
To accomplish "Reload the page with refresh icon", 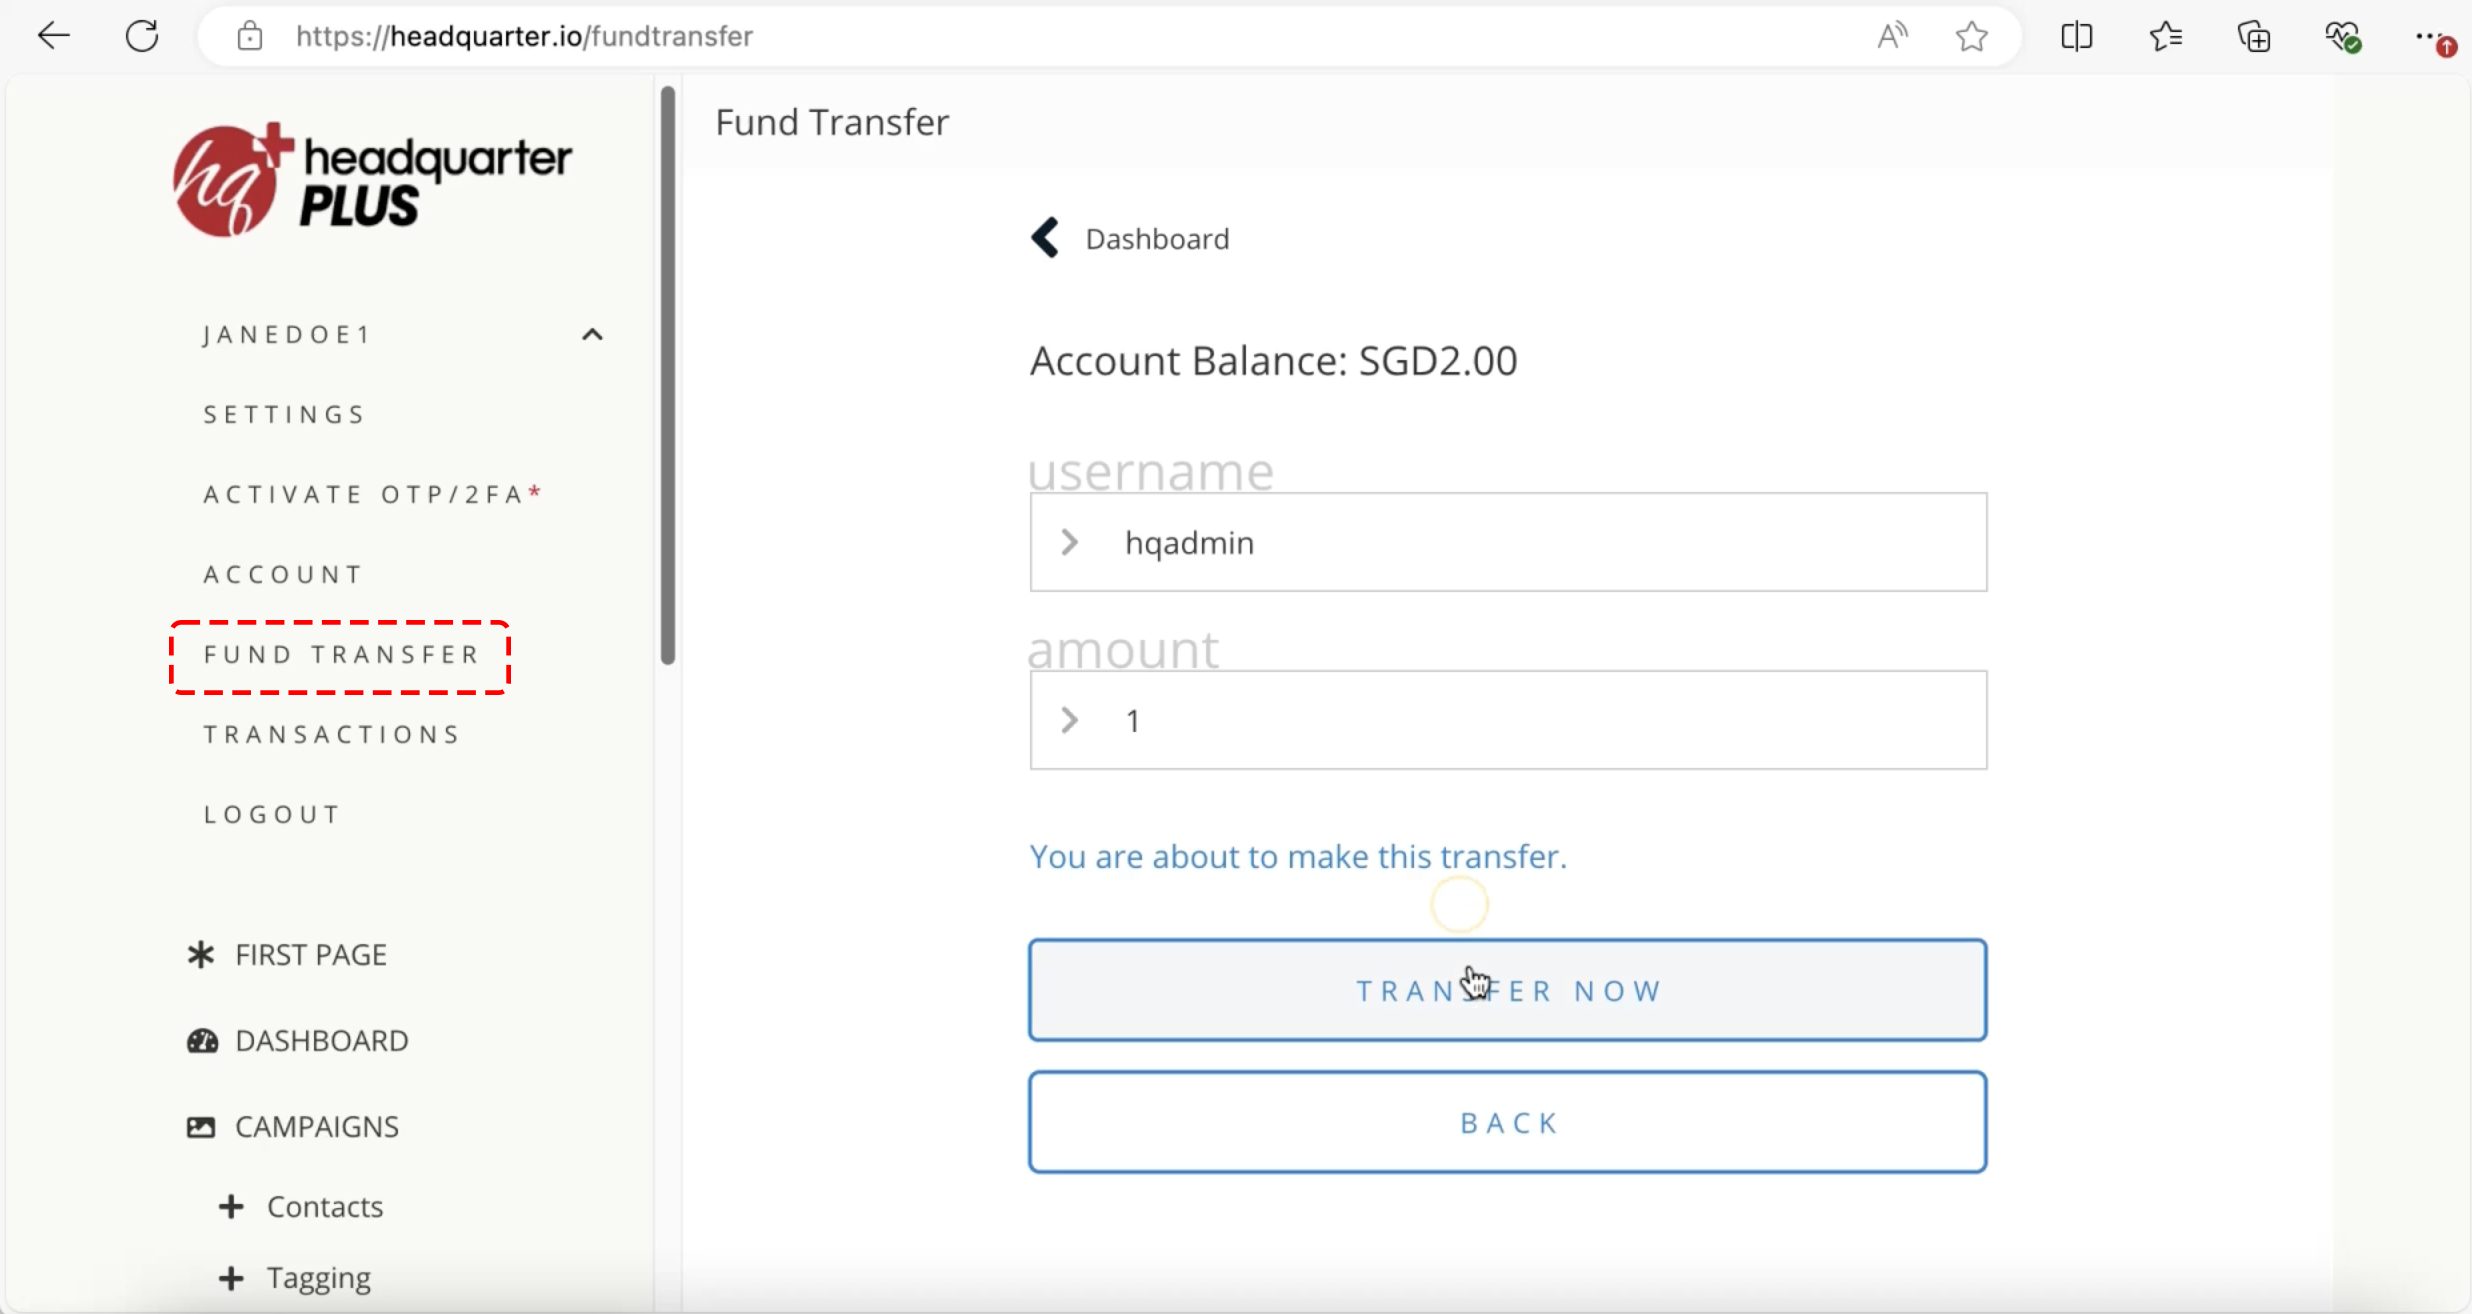I will tap(142, 36).
